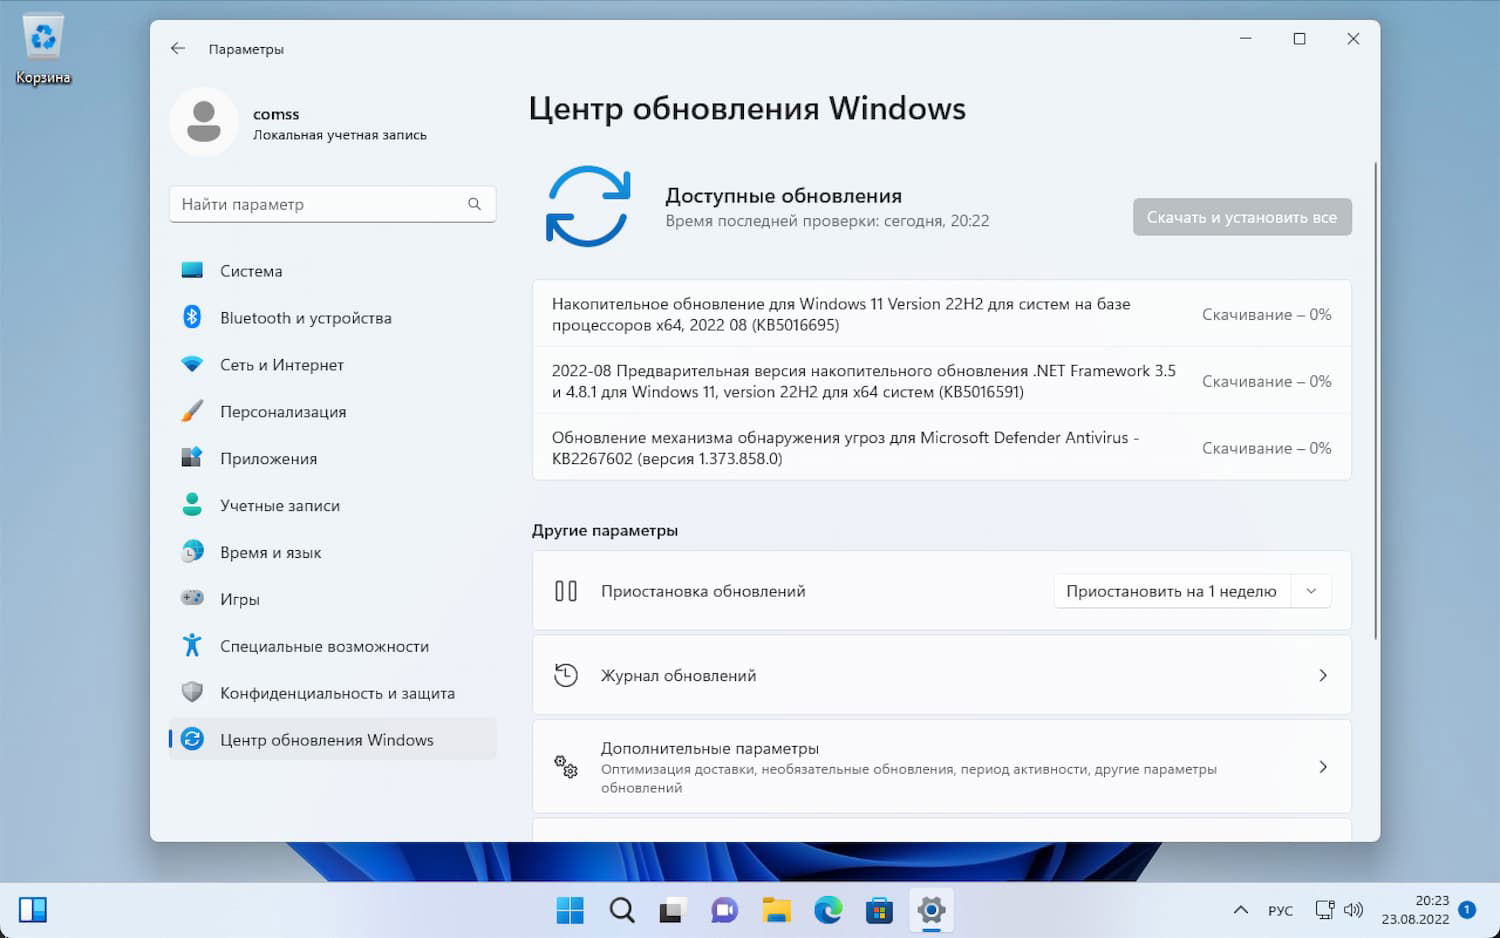
Task: Open Приостановить на 1 неделю dropdown arrow
Action: tap(1311, 591)
